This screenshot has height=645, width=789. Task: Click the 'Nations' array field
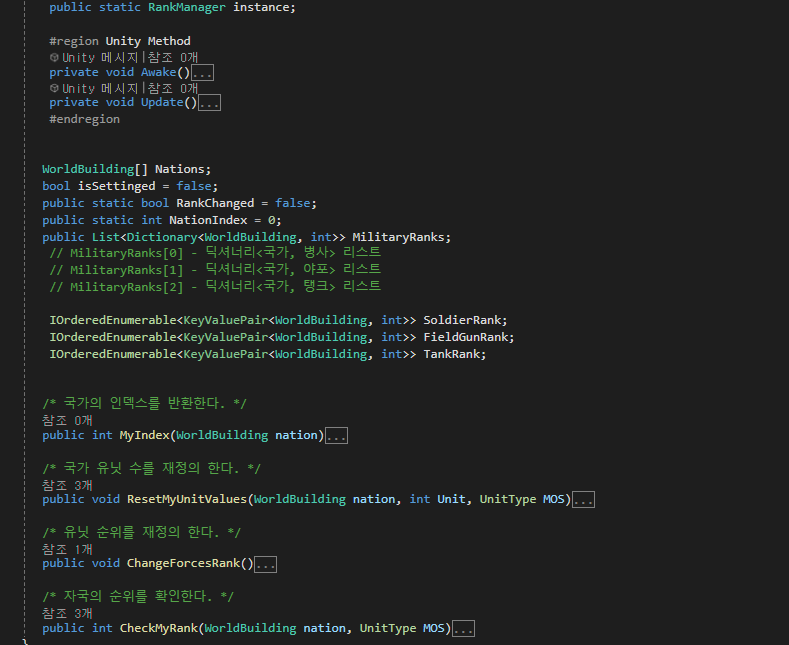pyautogui.click(x=179, y=169)
